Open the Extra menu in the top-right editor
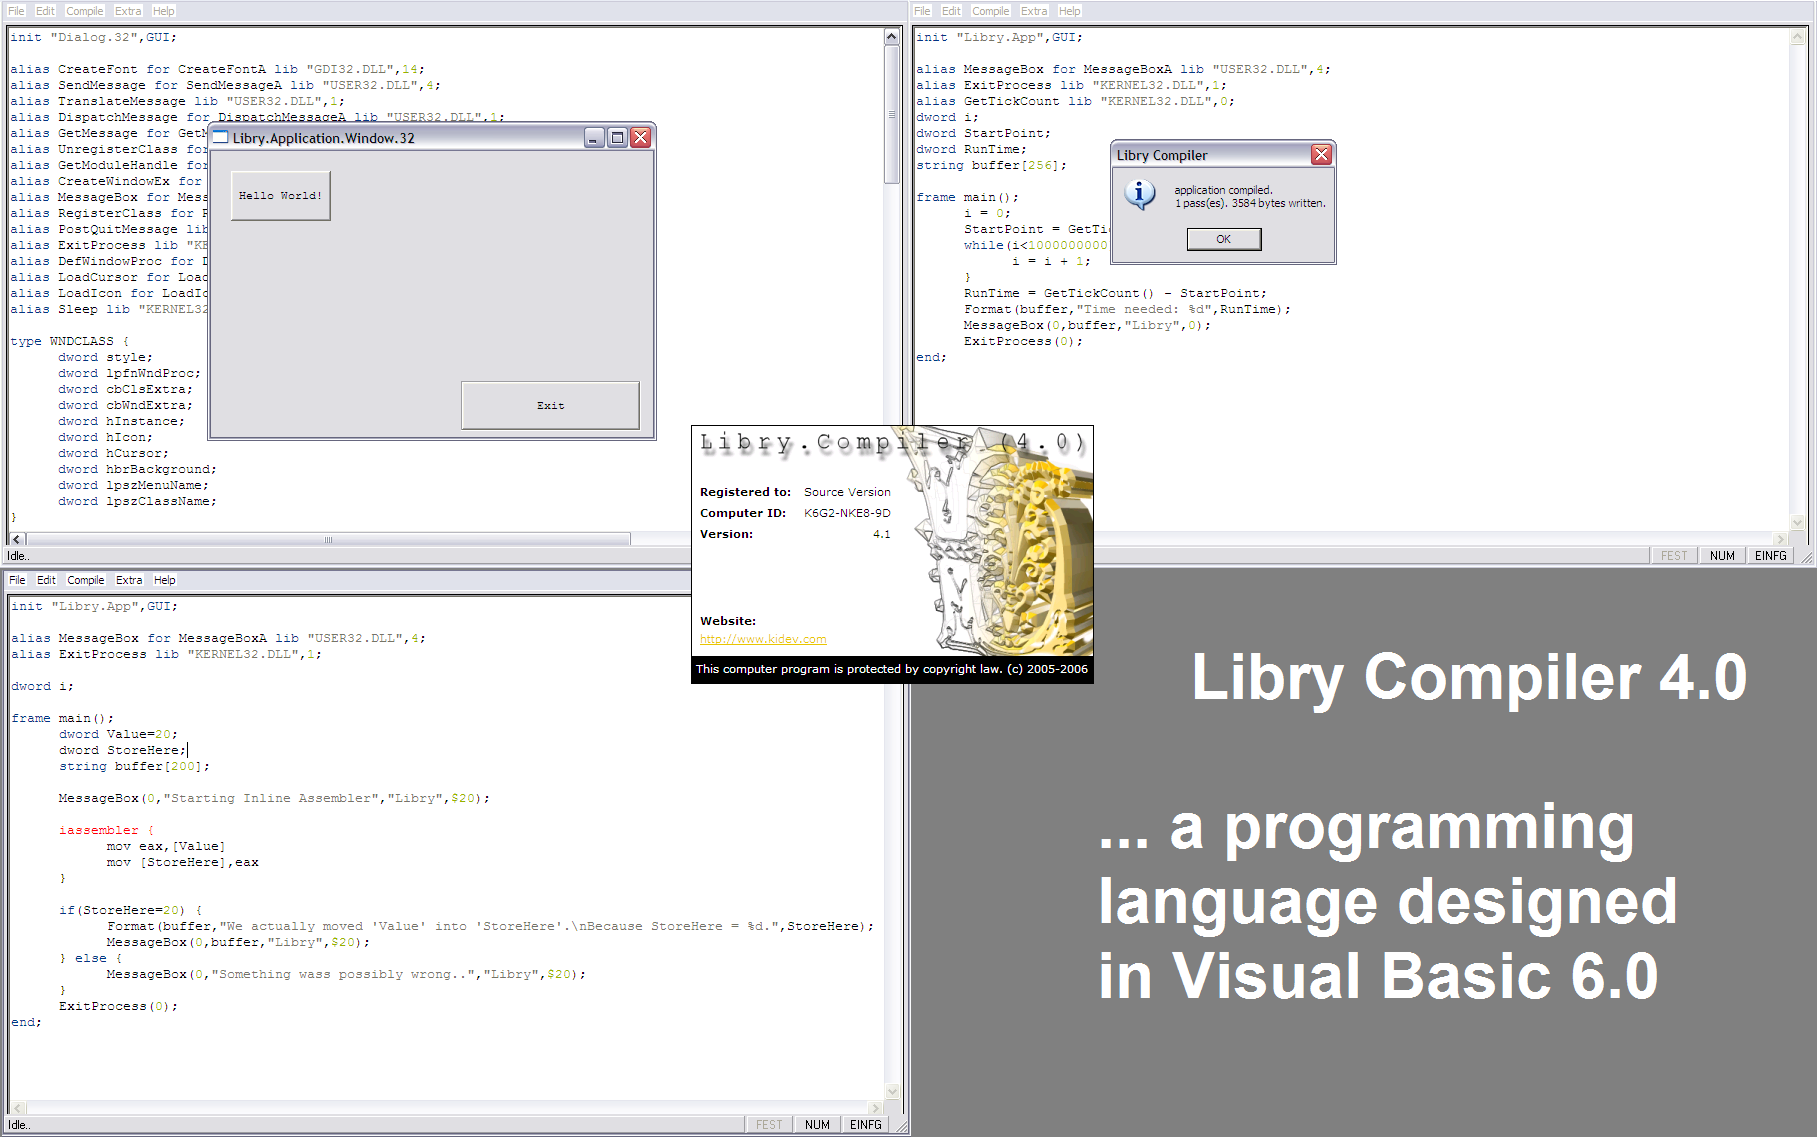This screenshot has height=1137, width=1817. [1034, 11]
